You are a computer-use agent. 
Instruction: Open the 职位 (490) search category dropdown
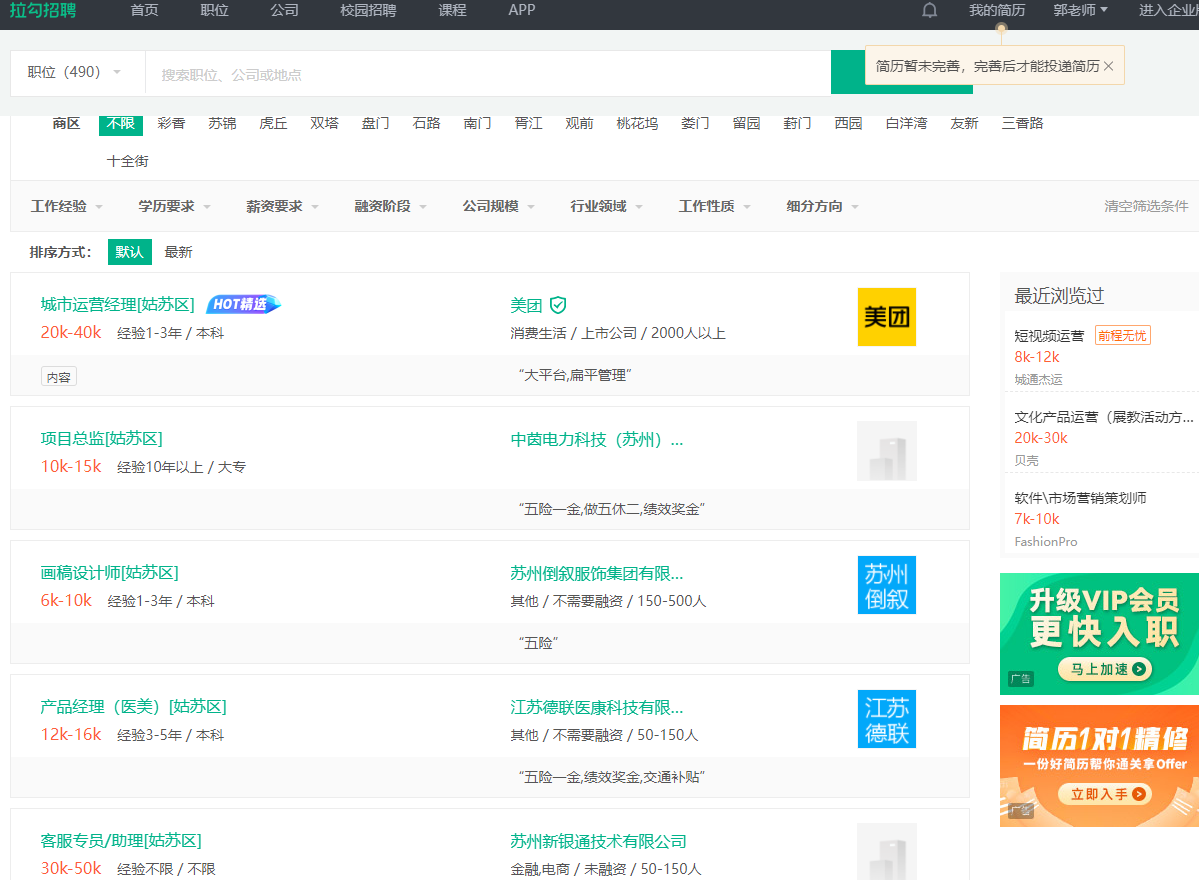pyautogui.click(x=77, y=72)
